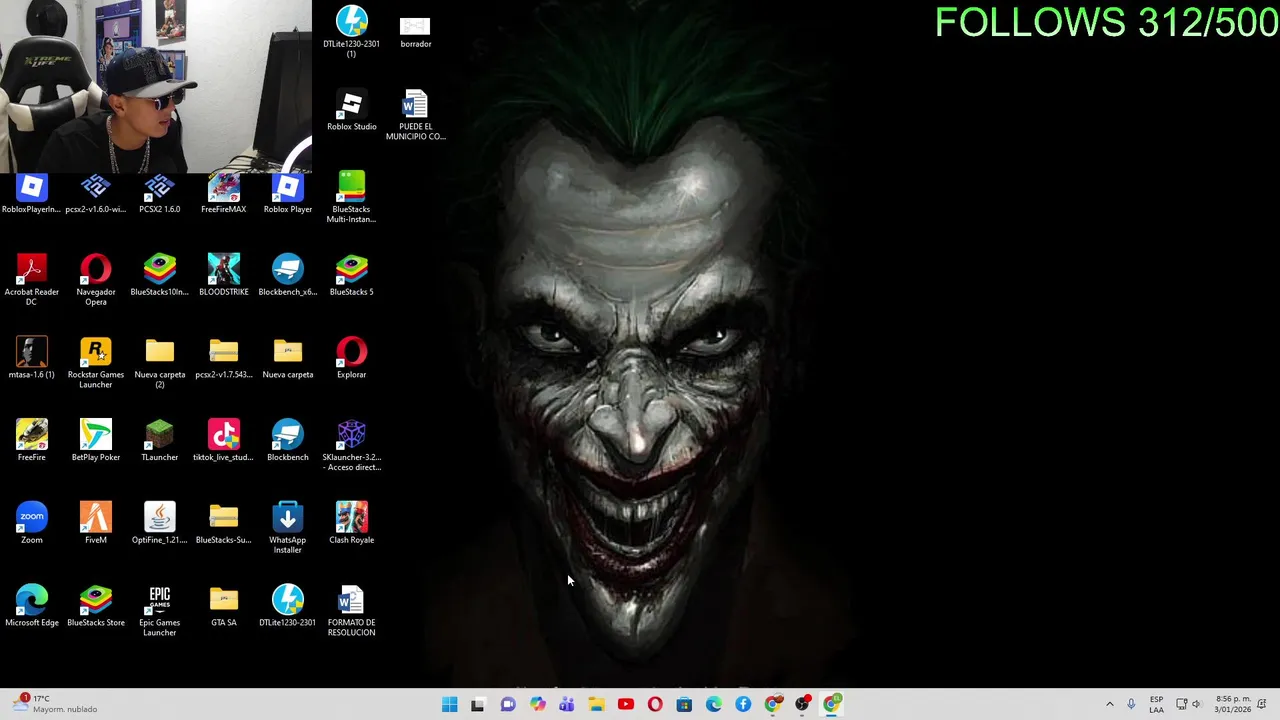This screenshot has height=720, width=1280.
Task: Open FORMATO DE RESOLUCION Word document
Action: point(351,611)
